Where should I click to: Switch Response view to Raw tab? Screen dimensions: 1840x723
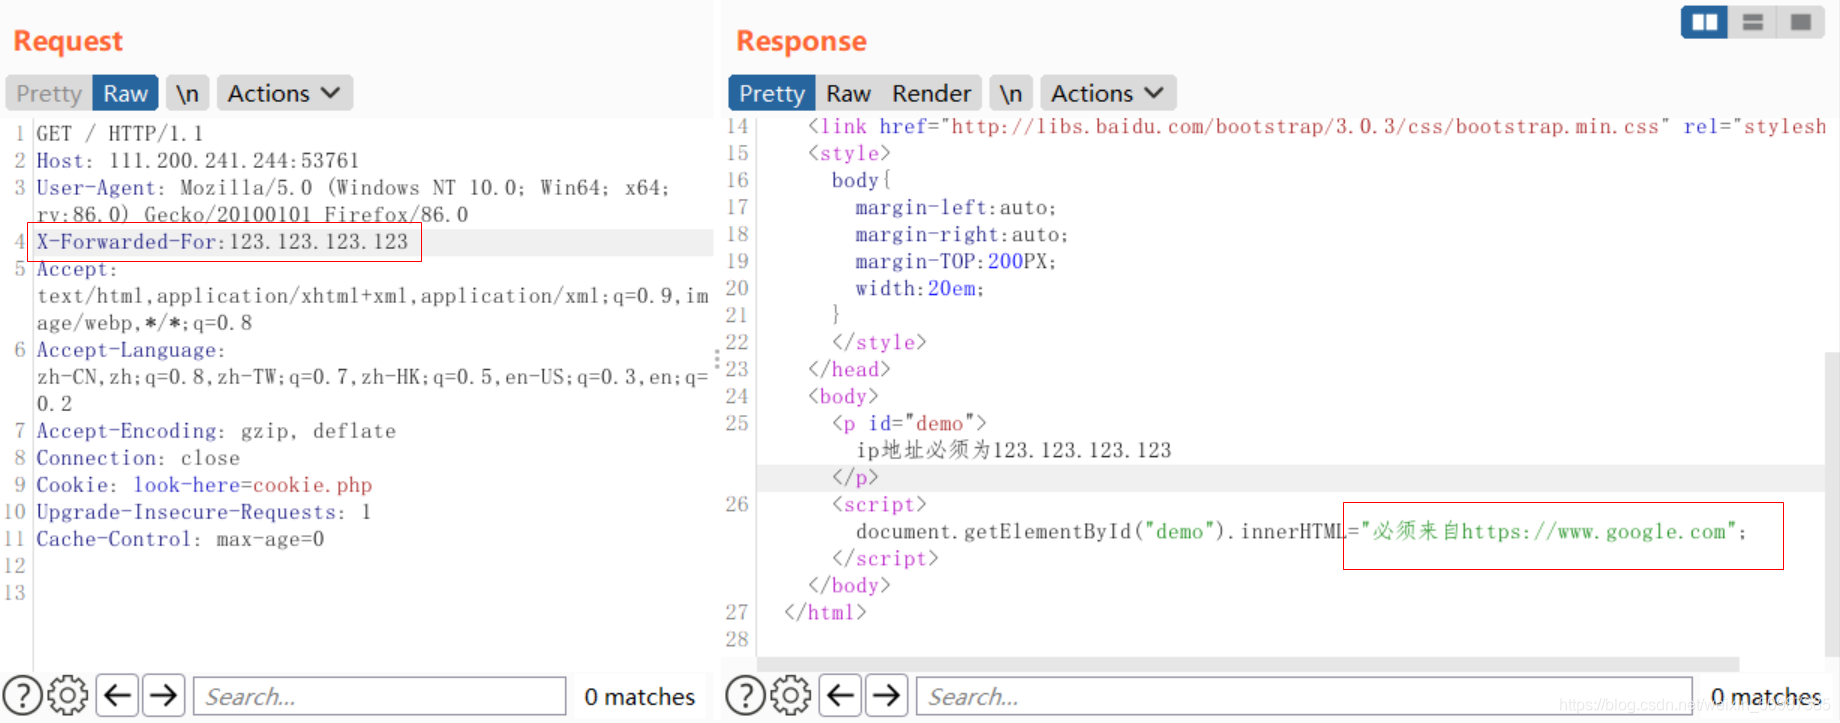pos(848,93)
